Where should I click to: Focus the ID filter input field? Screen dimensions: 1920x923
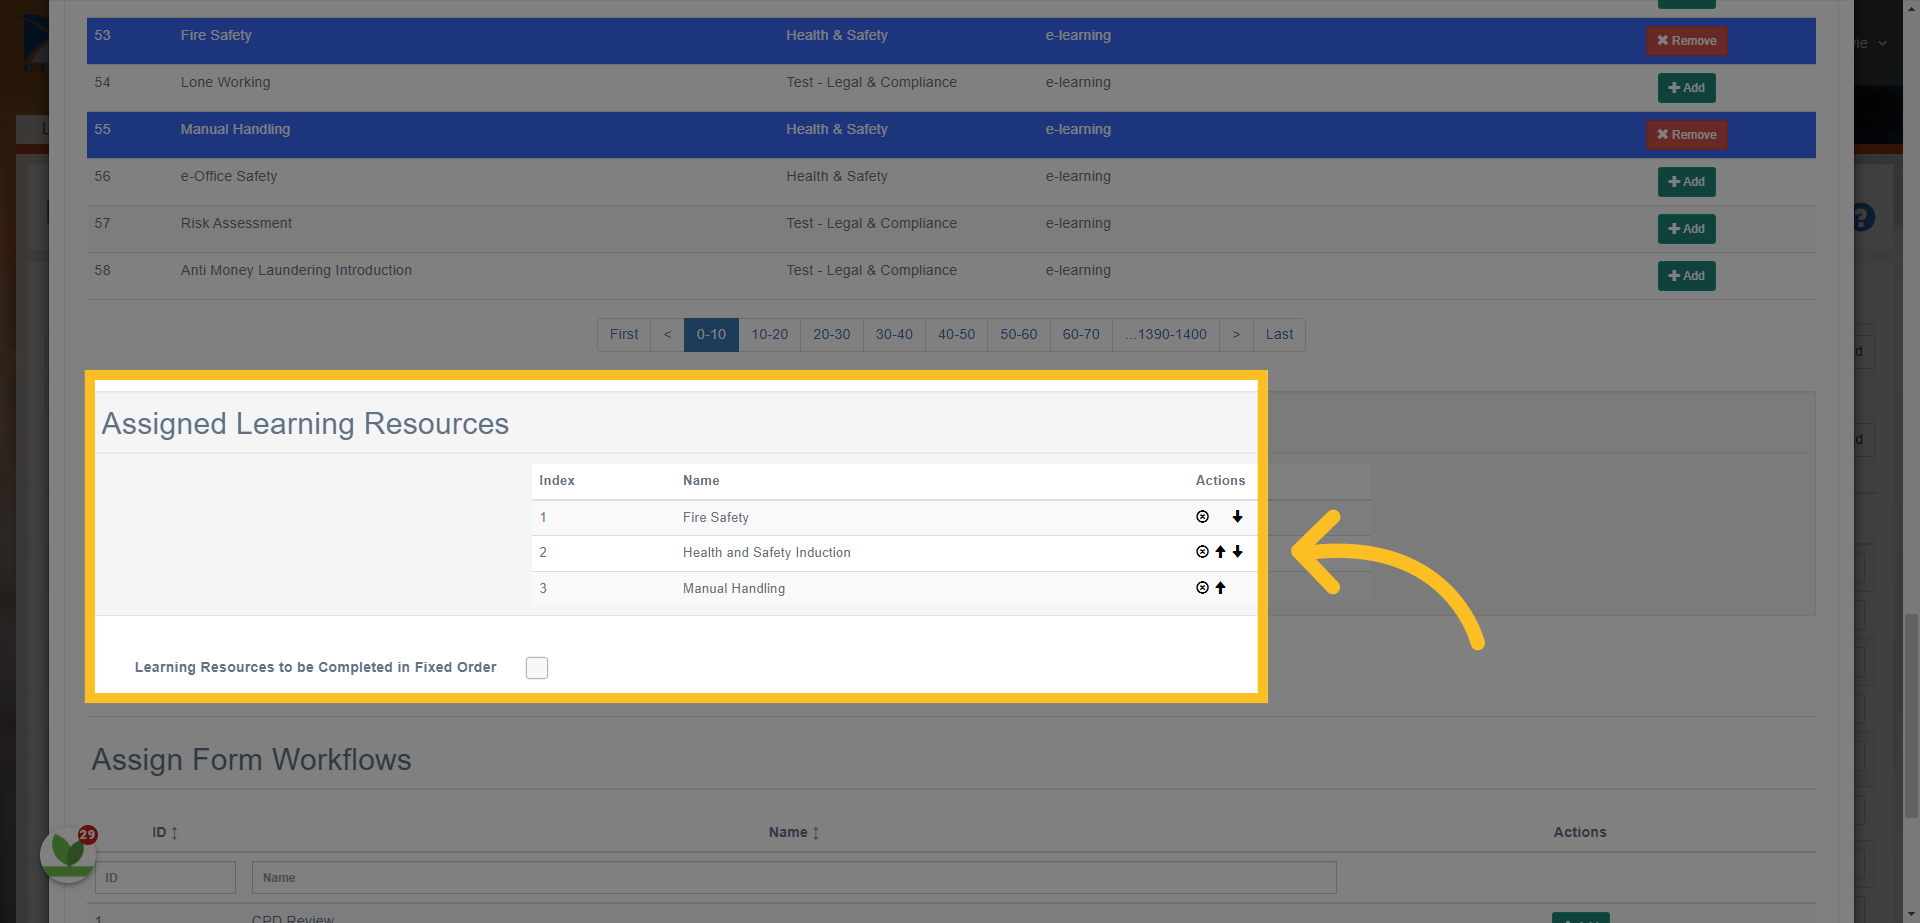[x=165, y=878]
